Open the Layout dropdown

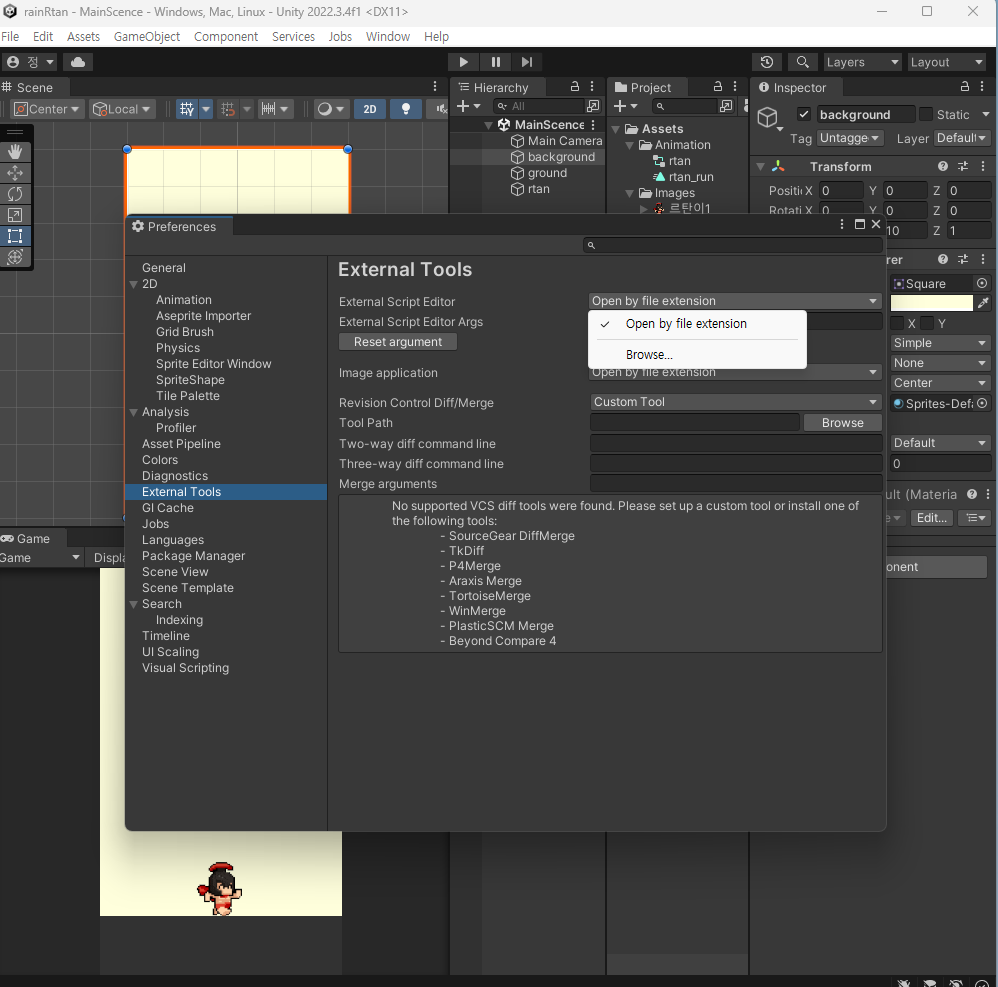[946, 62]
